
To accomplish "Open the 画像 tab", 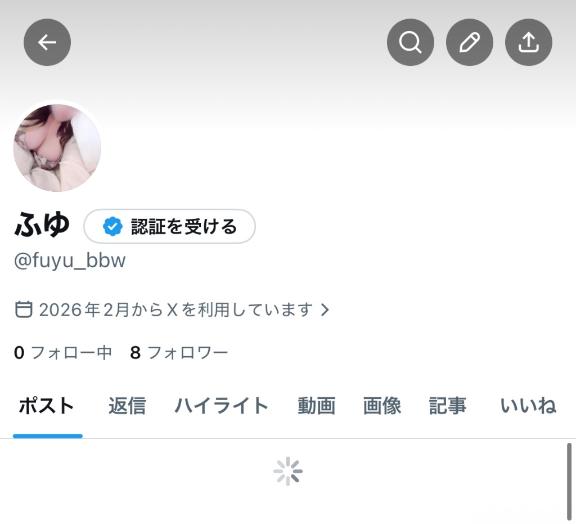I will pyautogui.click(x=382, y=406).
